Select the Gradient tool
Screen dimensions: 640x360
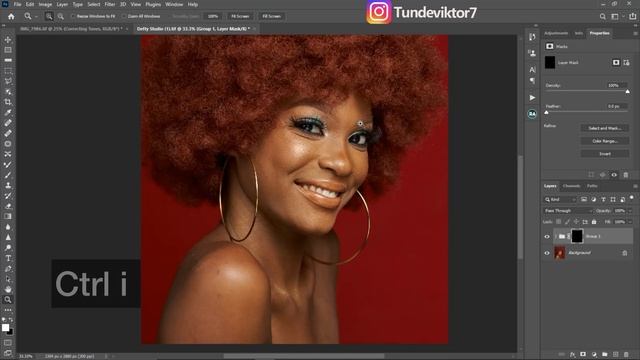tap(8, 216)
